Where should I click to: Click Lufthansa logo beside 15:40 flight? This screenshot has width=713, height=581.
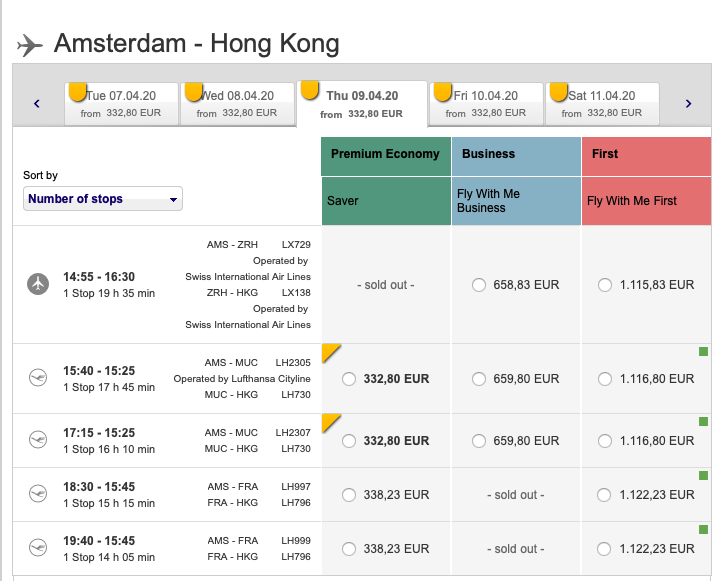pos(38,379)
